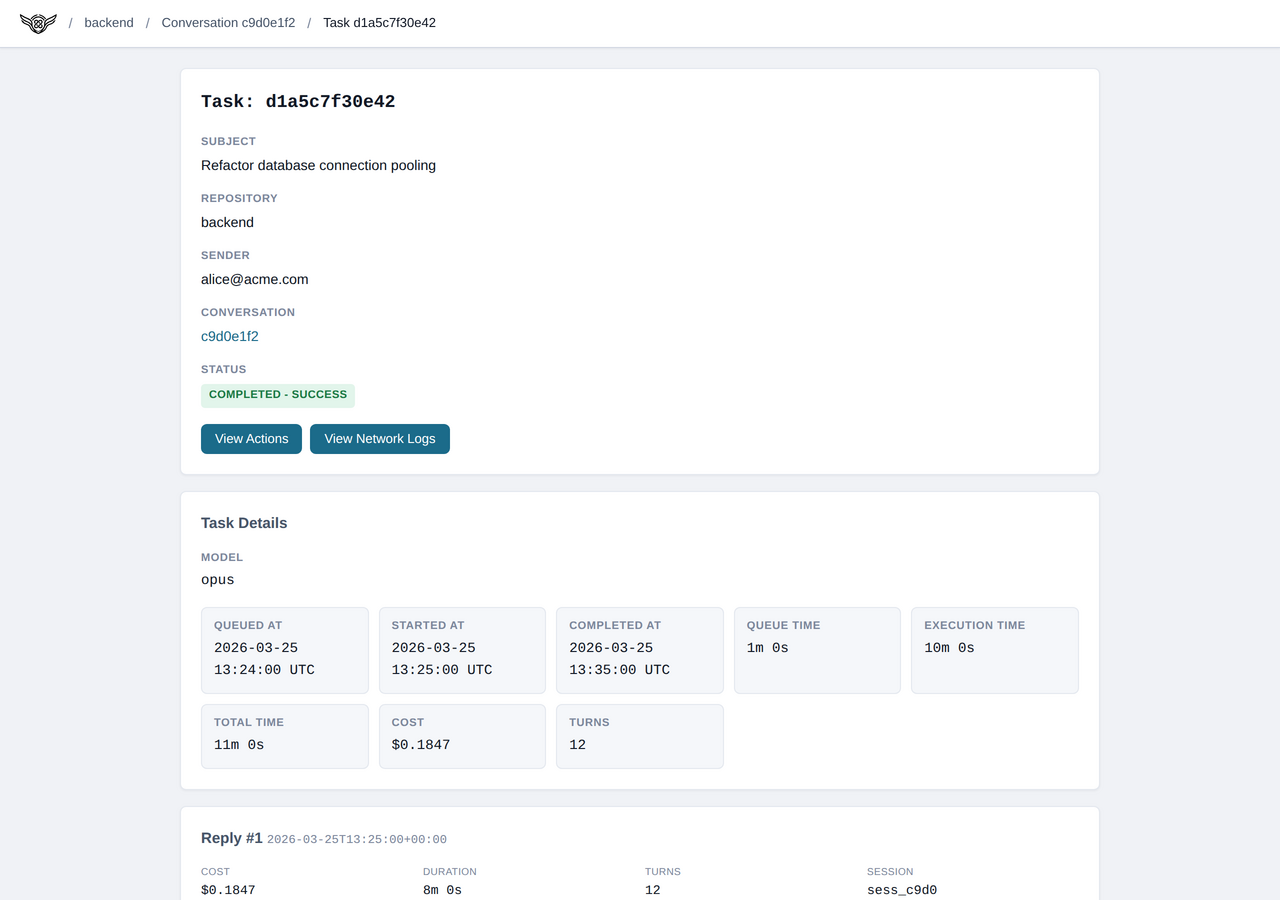The image size is (1280, 900).
Task: Go to Conversation c9d0e1f2 breadcrumb
Action: 228,23
